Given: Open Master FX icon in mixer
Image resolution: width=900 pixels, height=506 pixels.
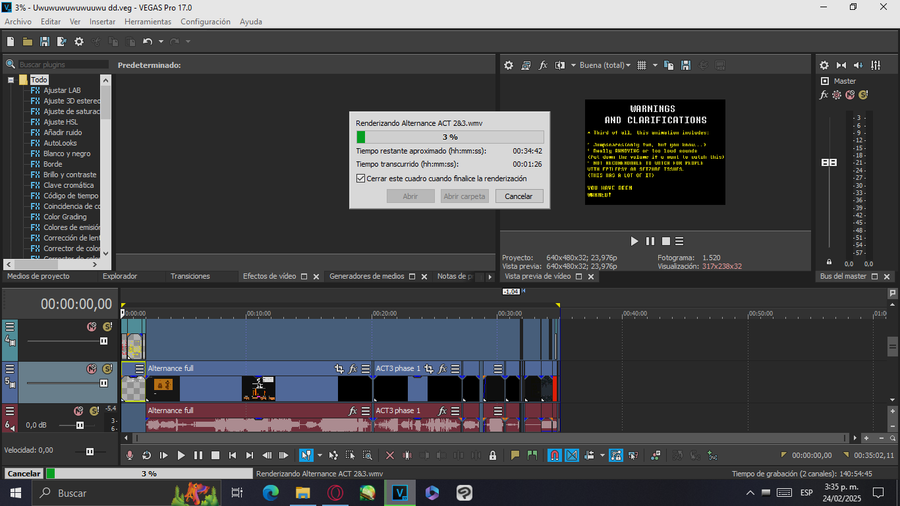Looking at the screenshot, I should click(x=824, y=95).
